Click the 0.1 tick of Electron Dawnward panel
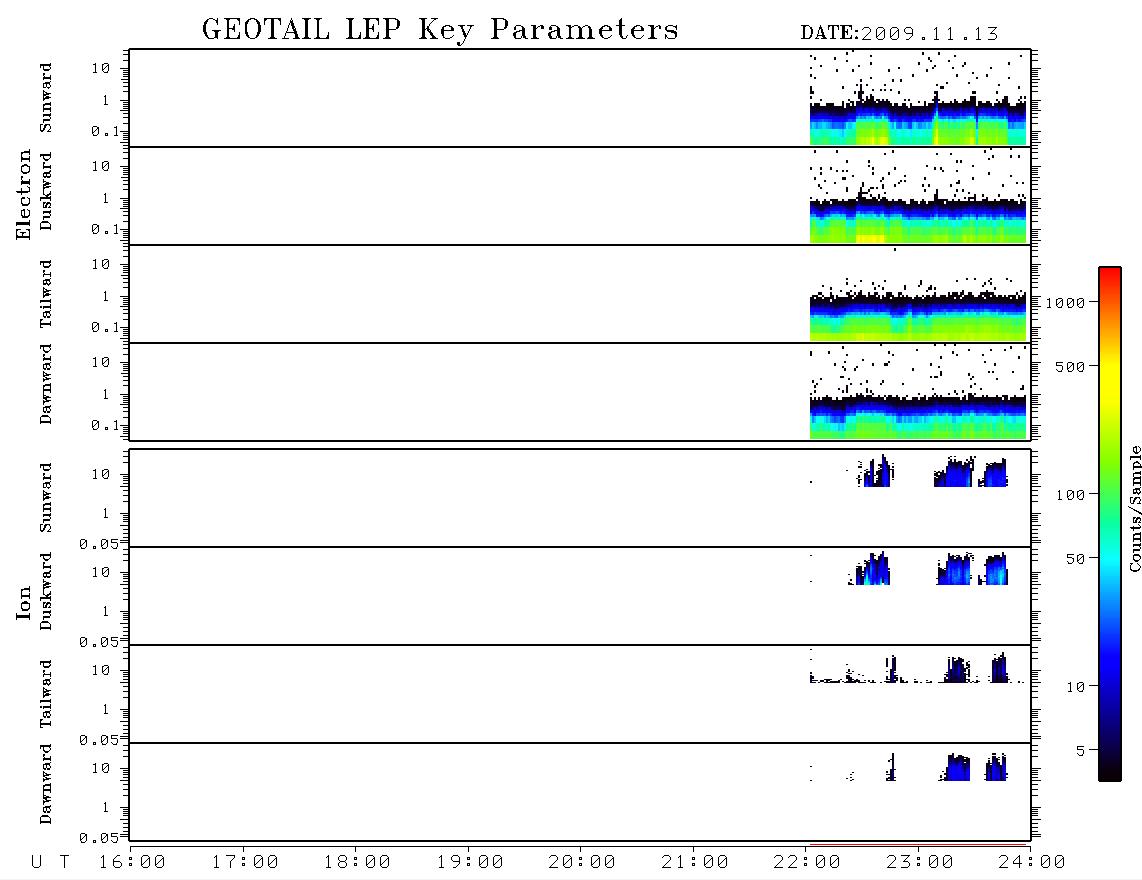This screenshot has width=1142, height=880. [105, 425]
